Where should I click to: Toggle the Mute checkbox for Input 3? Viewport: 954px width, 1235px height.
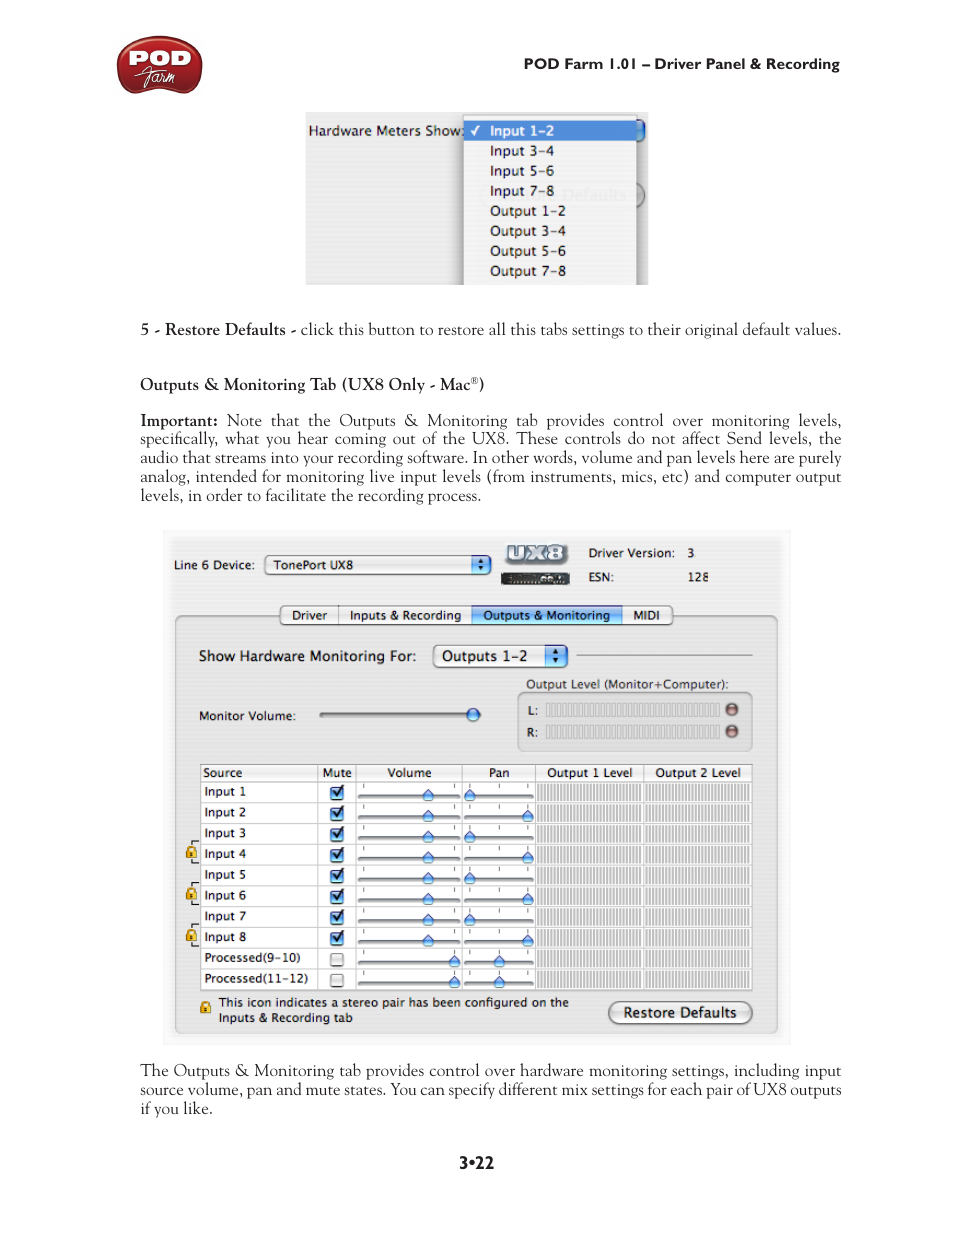coord(337,834)
